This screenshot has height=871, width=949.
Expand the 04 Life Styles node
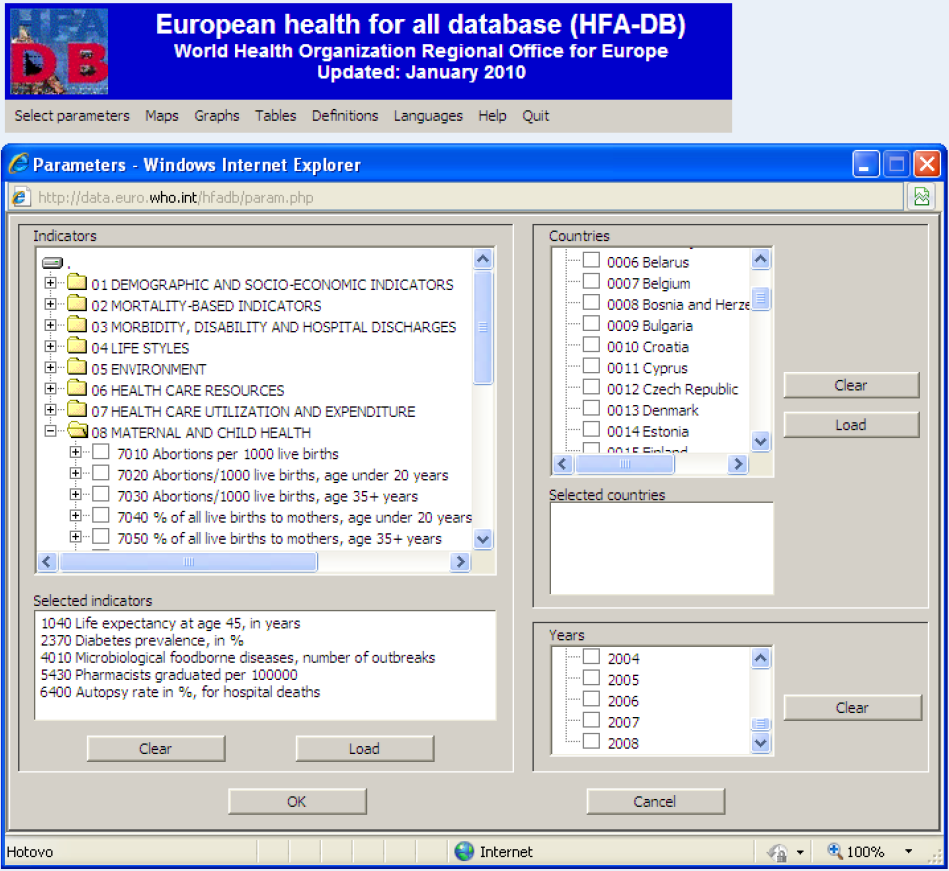51,346
